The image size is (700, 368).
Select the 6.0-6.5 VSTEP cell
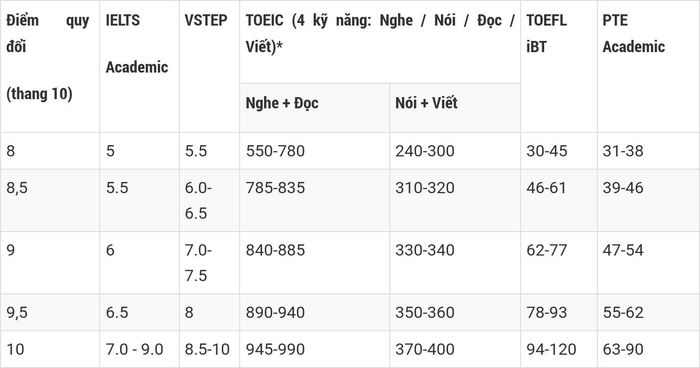[x=209, y=200]
